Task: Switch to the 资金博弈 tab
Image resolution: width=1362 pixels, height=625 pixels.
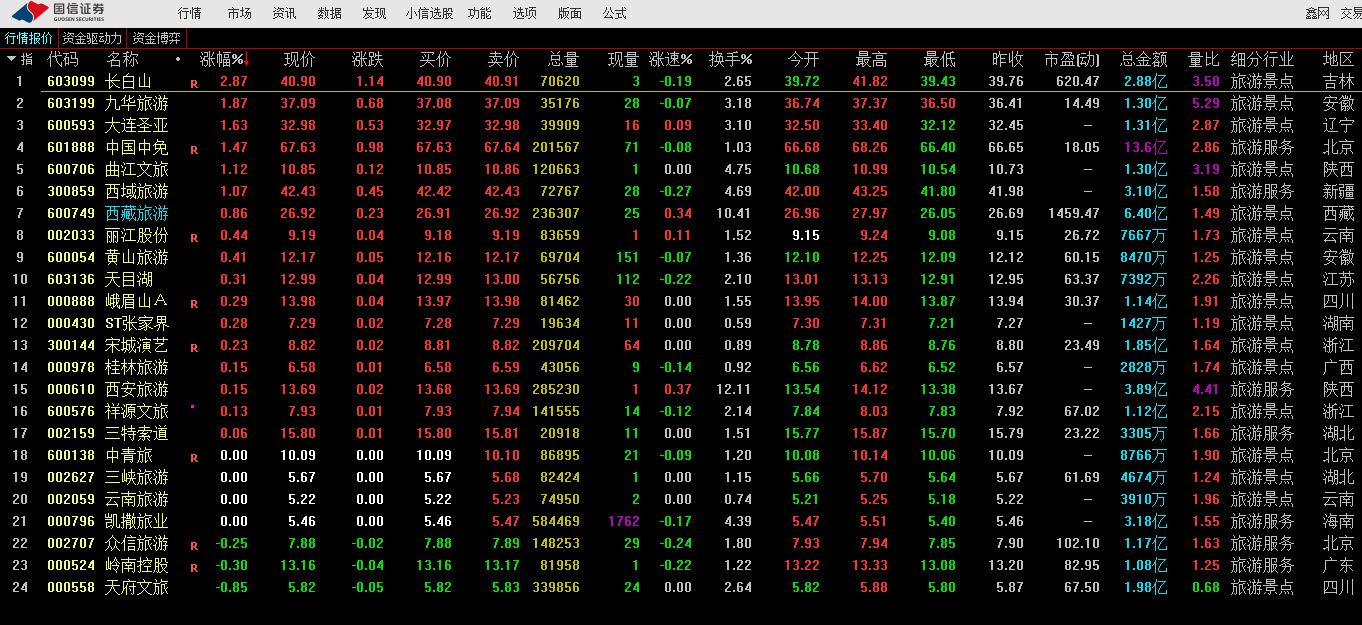Action: point(157,38)
